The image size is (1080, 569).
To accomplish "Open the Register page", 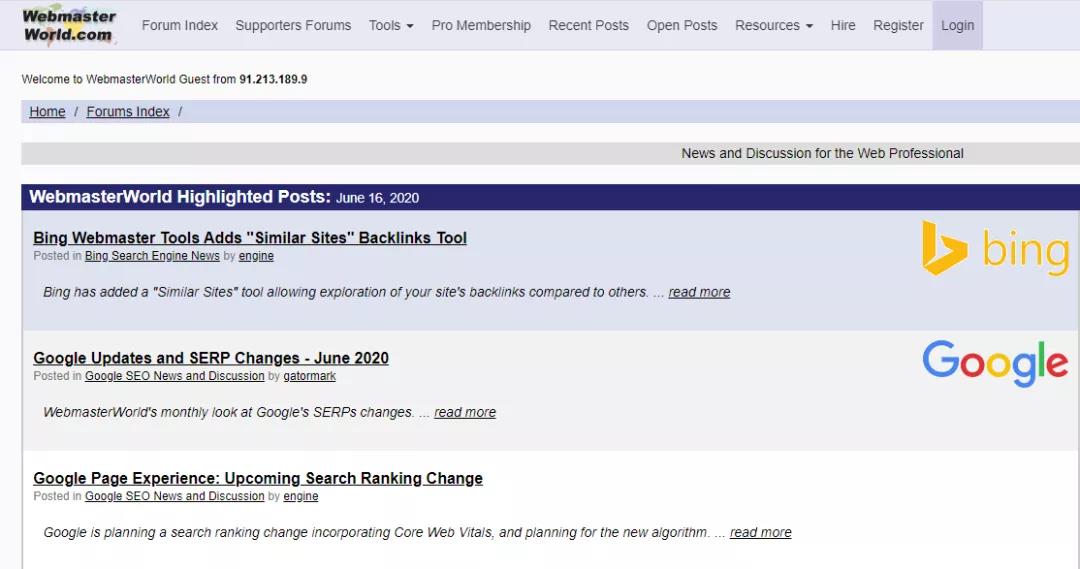I will tap(898, 25).
